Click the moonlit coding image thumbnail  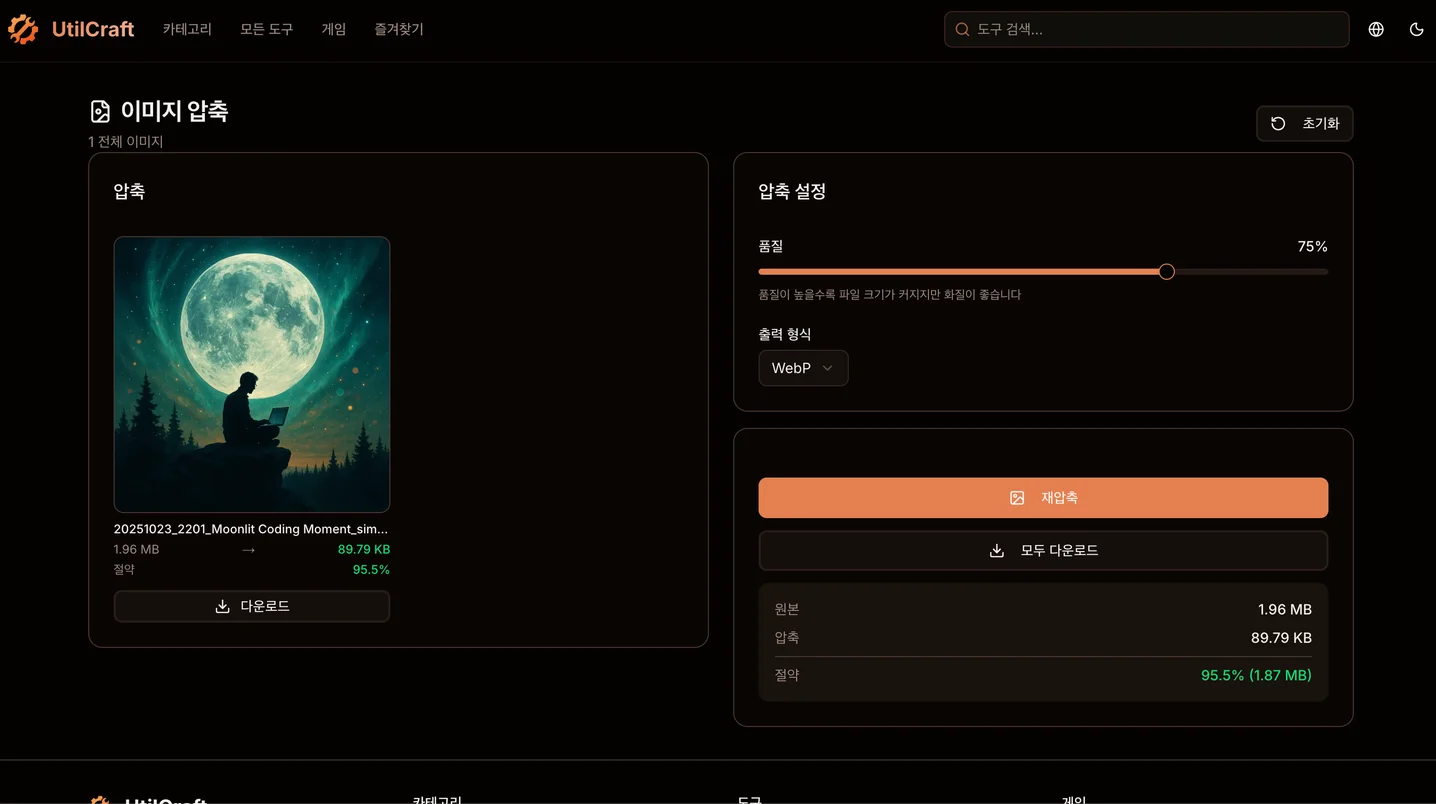(252, 374)
